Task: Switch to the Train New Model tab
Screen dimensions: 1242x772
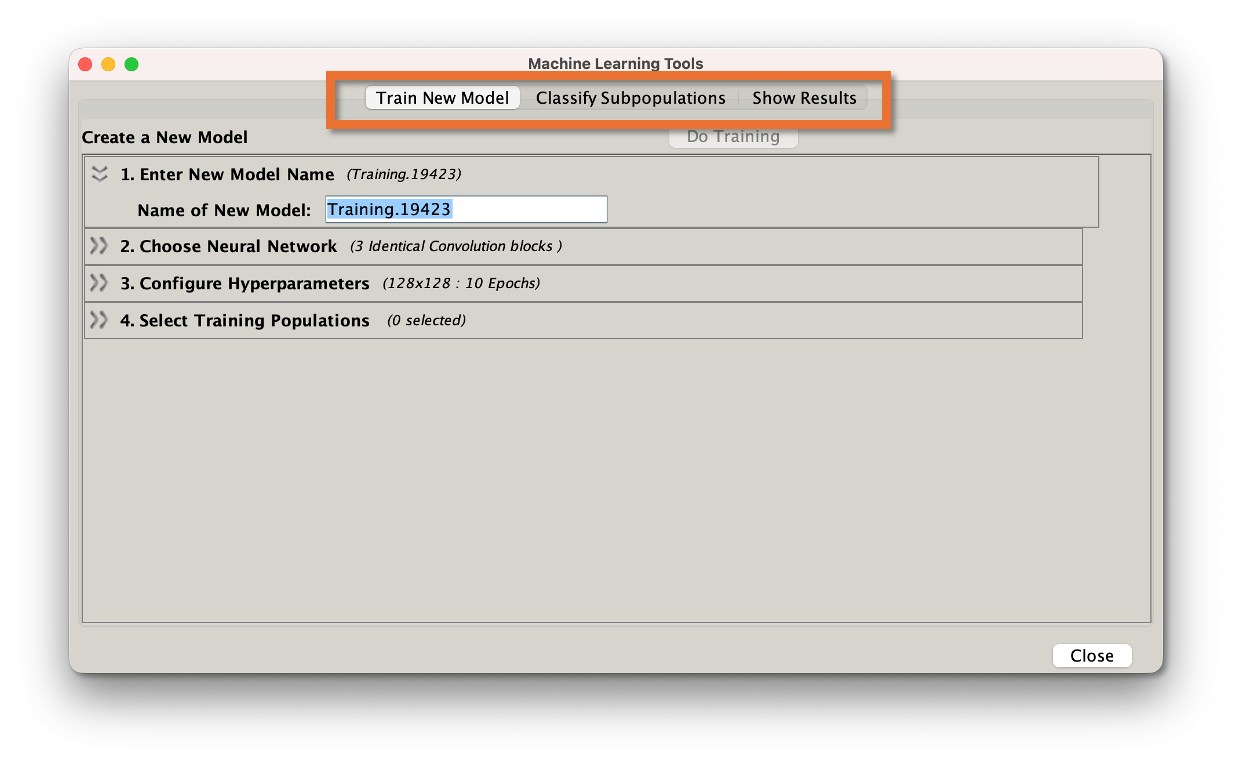Action: 442,98
